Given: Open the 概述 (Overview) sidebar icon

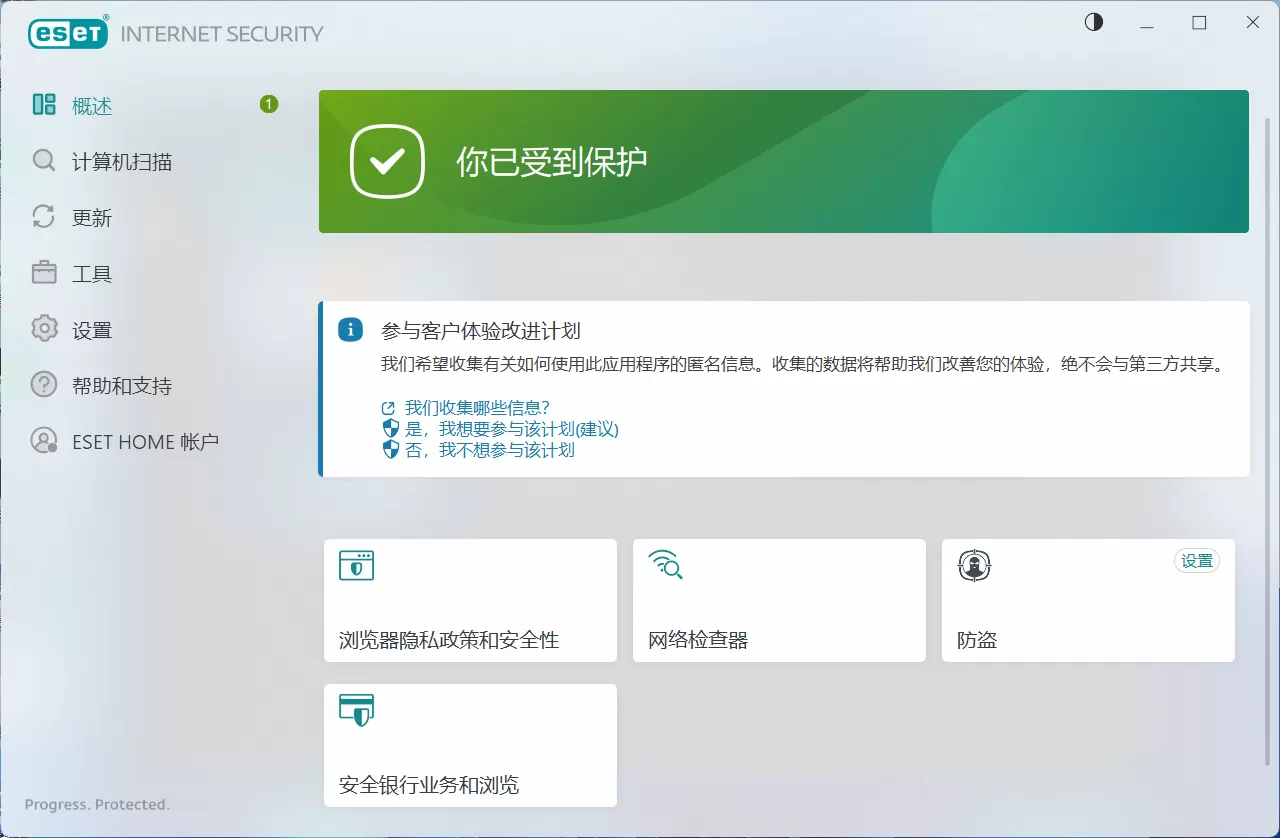Looking at the screenshot, I should tap(44, 105).
